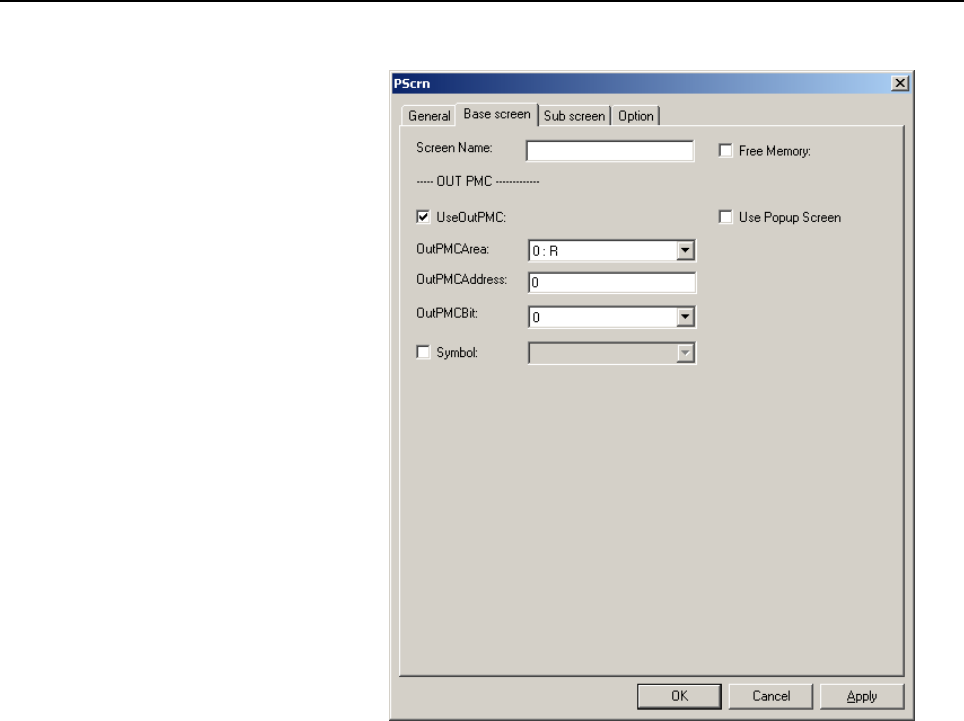Viewport: 964px width, 721px height.
Task: Click the Apply button
Action: pyautogui.click(x=862, y=696)
